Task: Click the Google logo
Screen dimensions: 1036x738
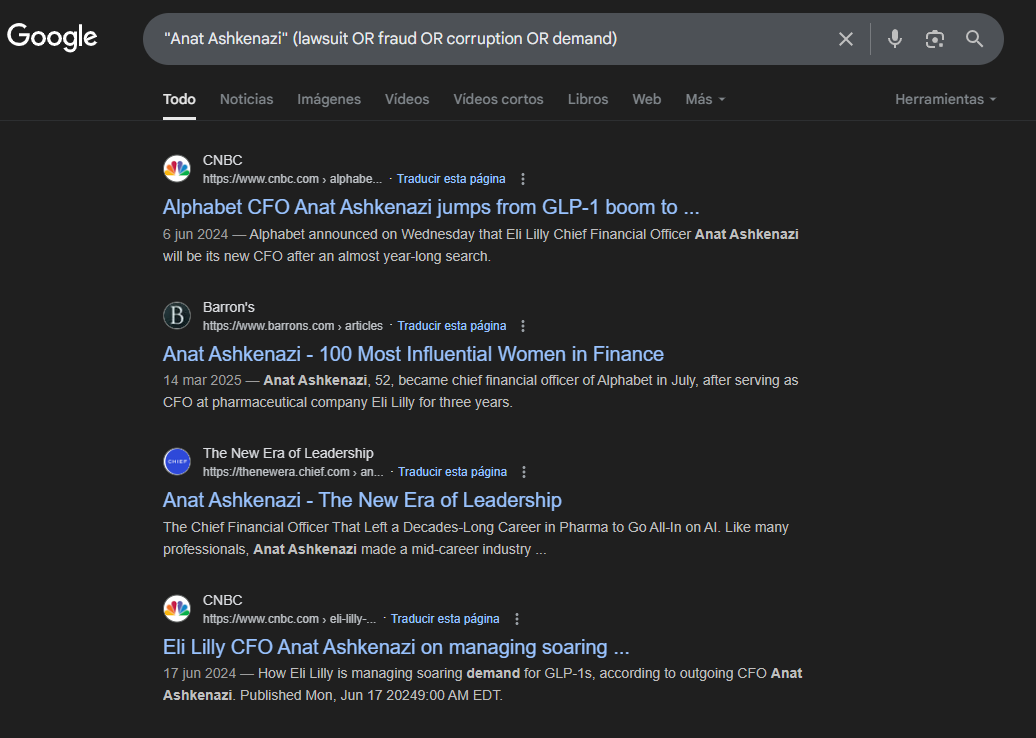Action: pyautogui.click(x=52, y=38)
